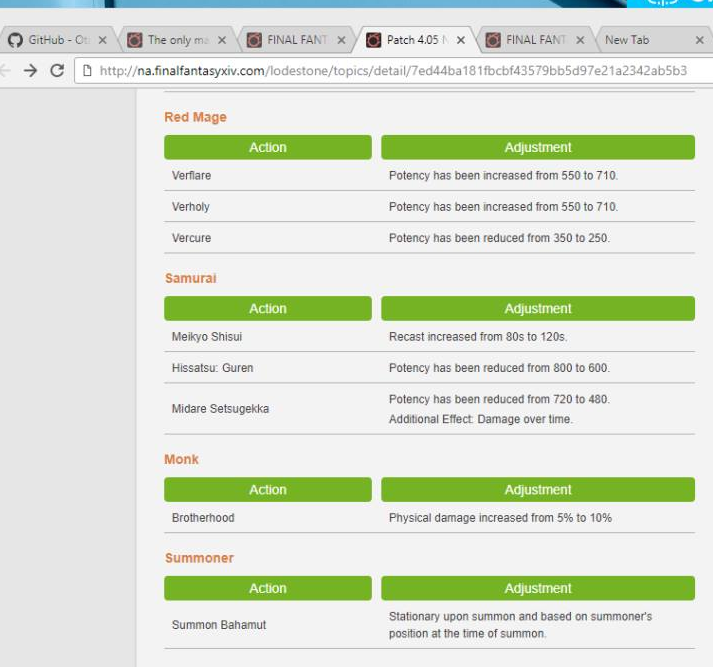Click Red Mage Adjustment column header
Screen dimensions: 713x667
point(538,147)
